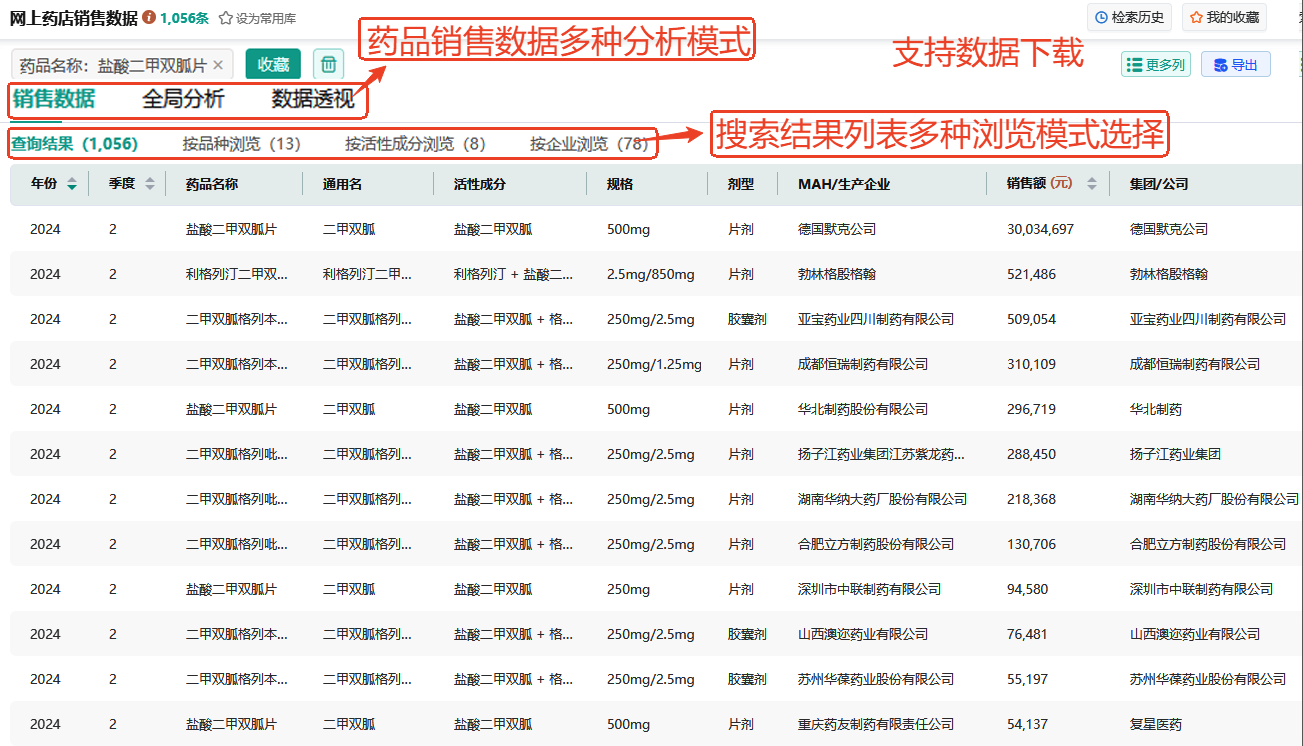
Task: Sort by the 年份 column arrows
Action: coord(71,184)
